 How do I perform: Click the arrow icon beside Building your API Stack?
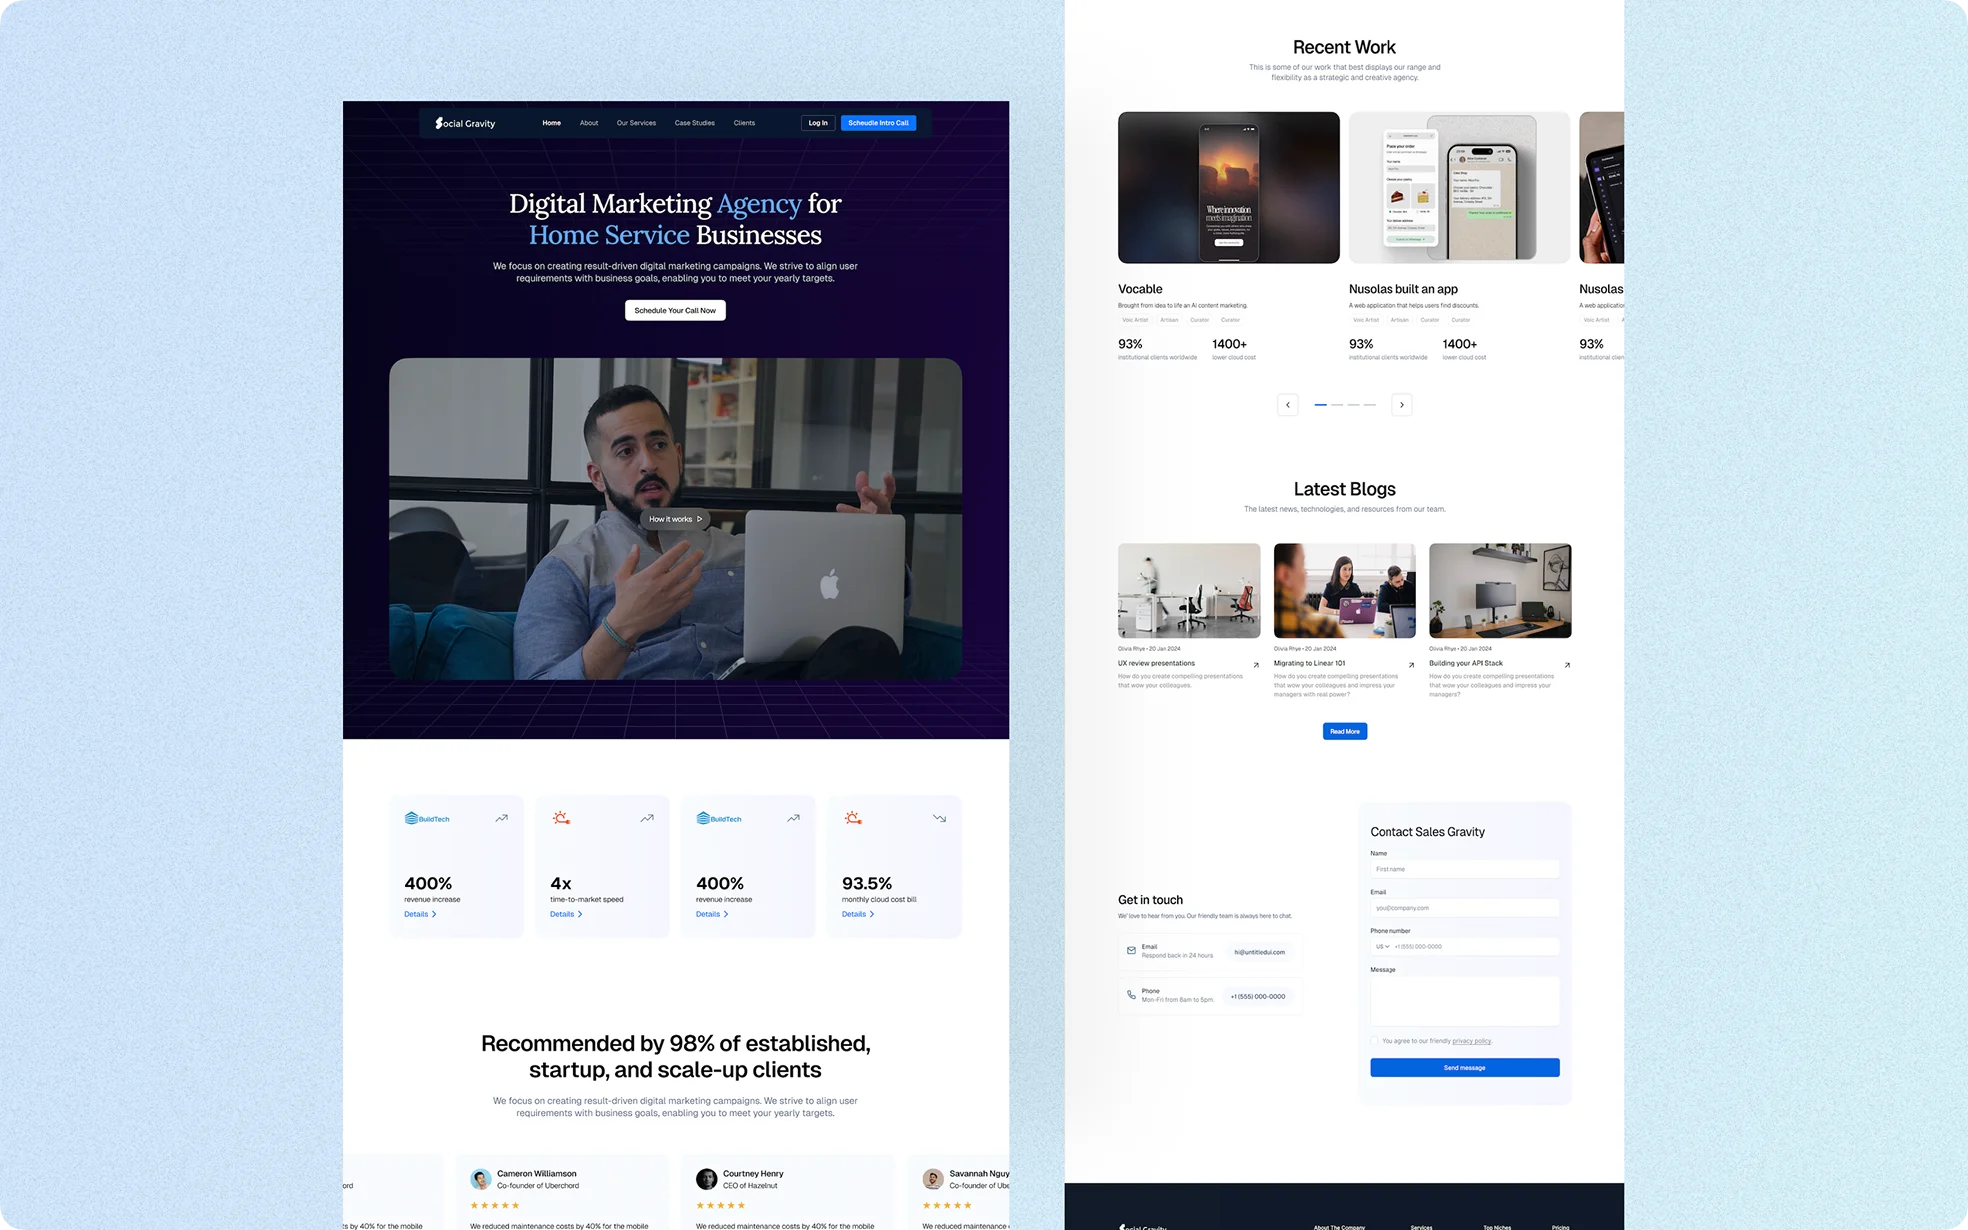point(1567,665)
